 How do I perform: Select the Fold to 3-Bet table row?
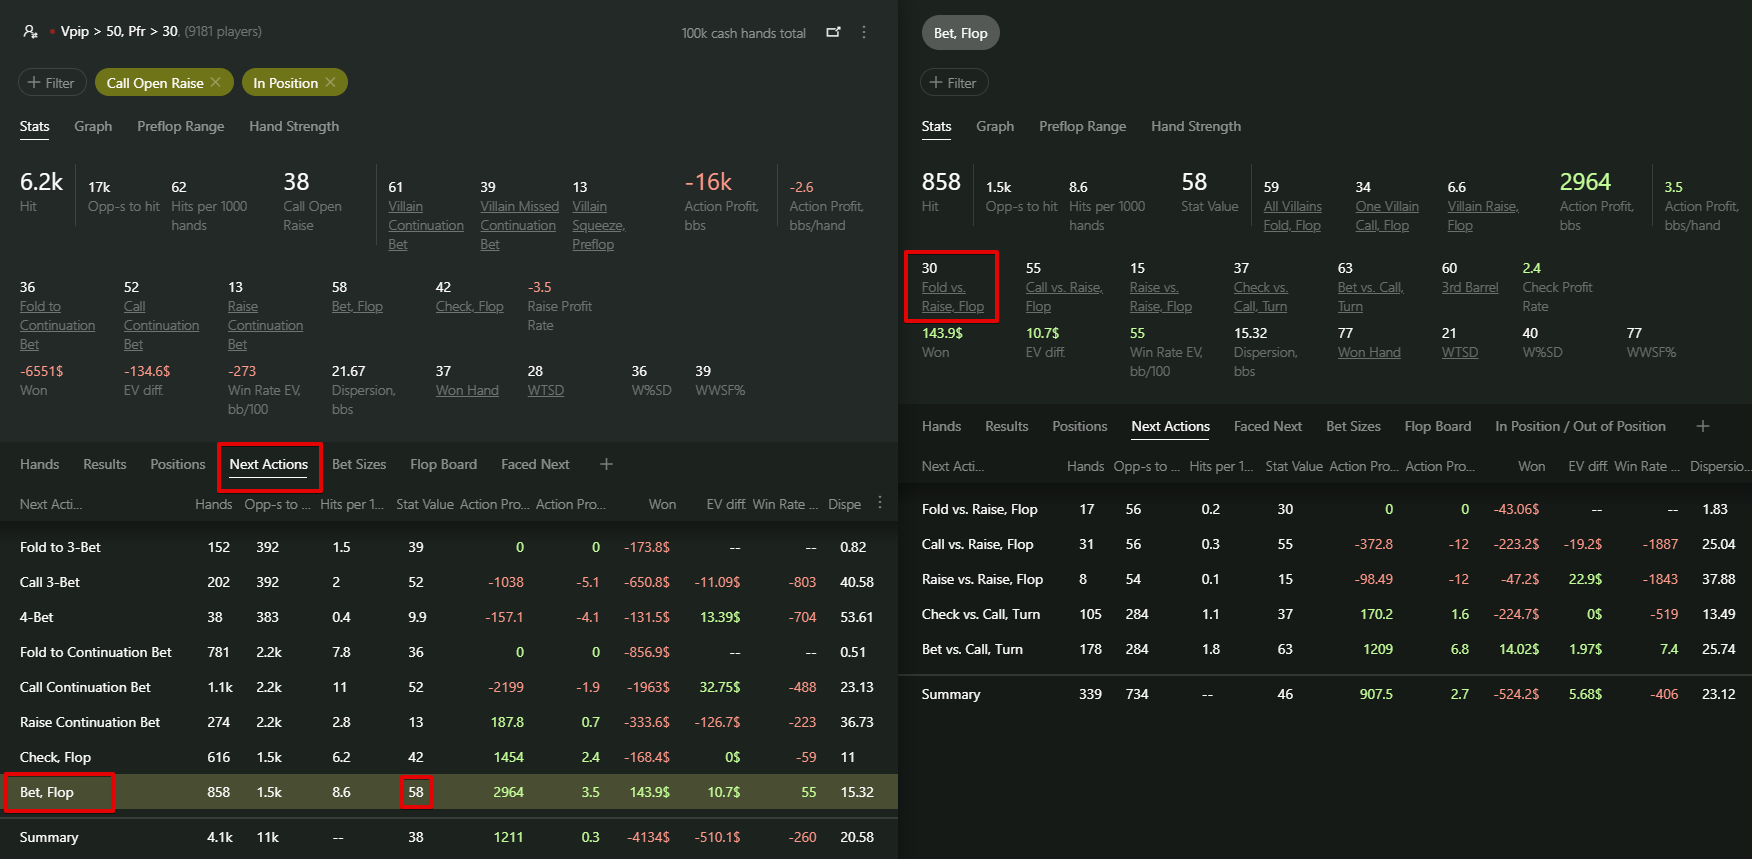449,547
